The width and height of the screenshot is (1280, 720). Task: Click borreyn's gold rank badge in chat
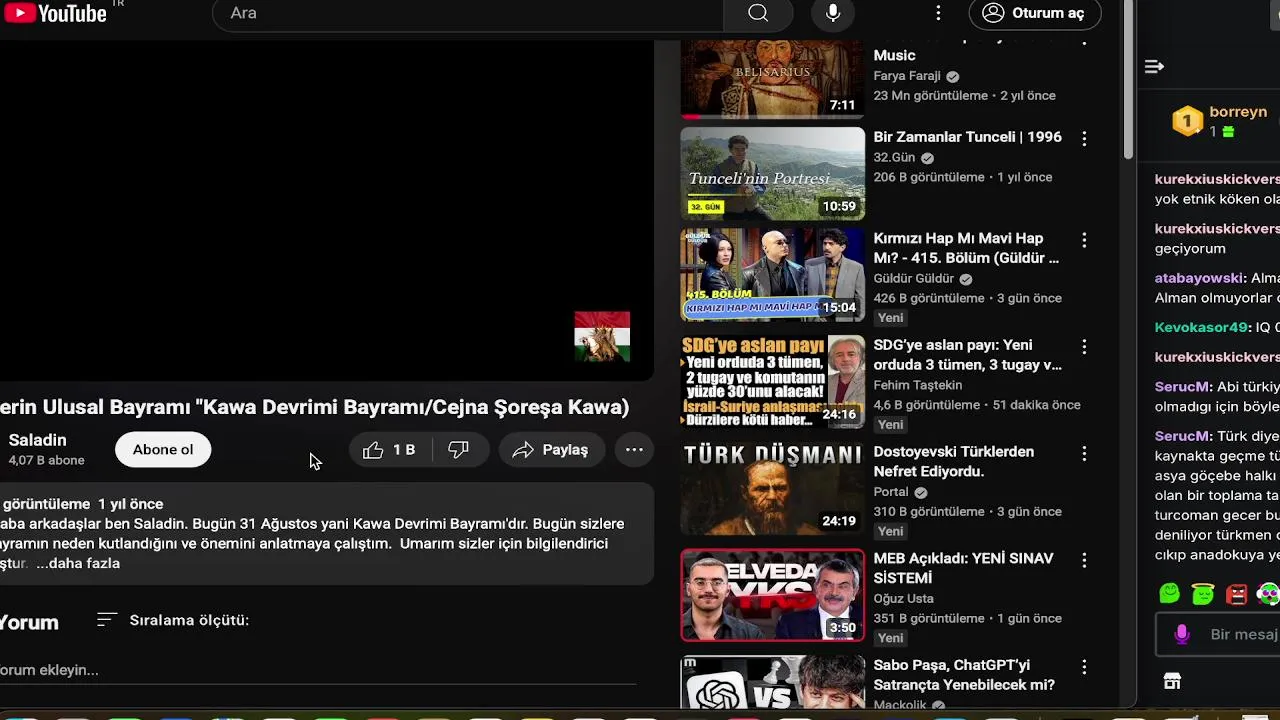pos(1187,121)
